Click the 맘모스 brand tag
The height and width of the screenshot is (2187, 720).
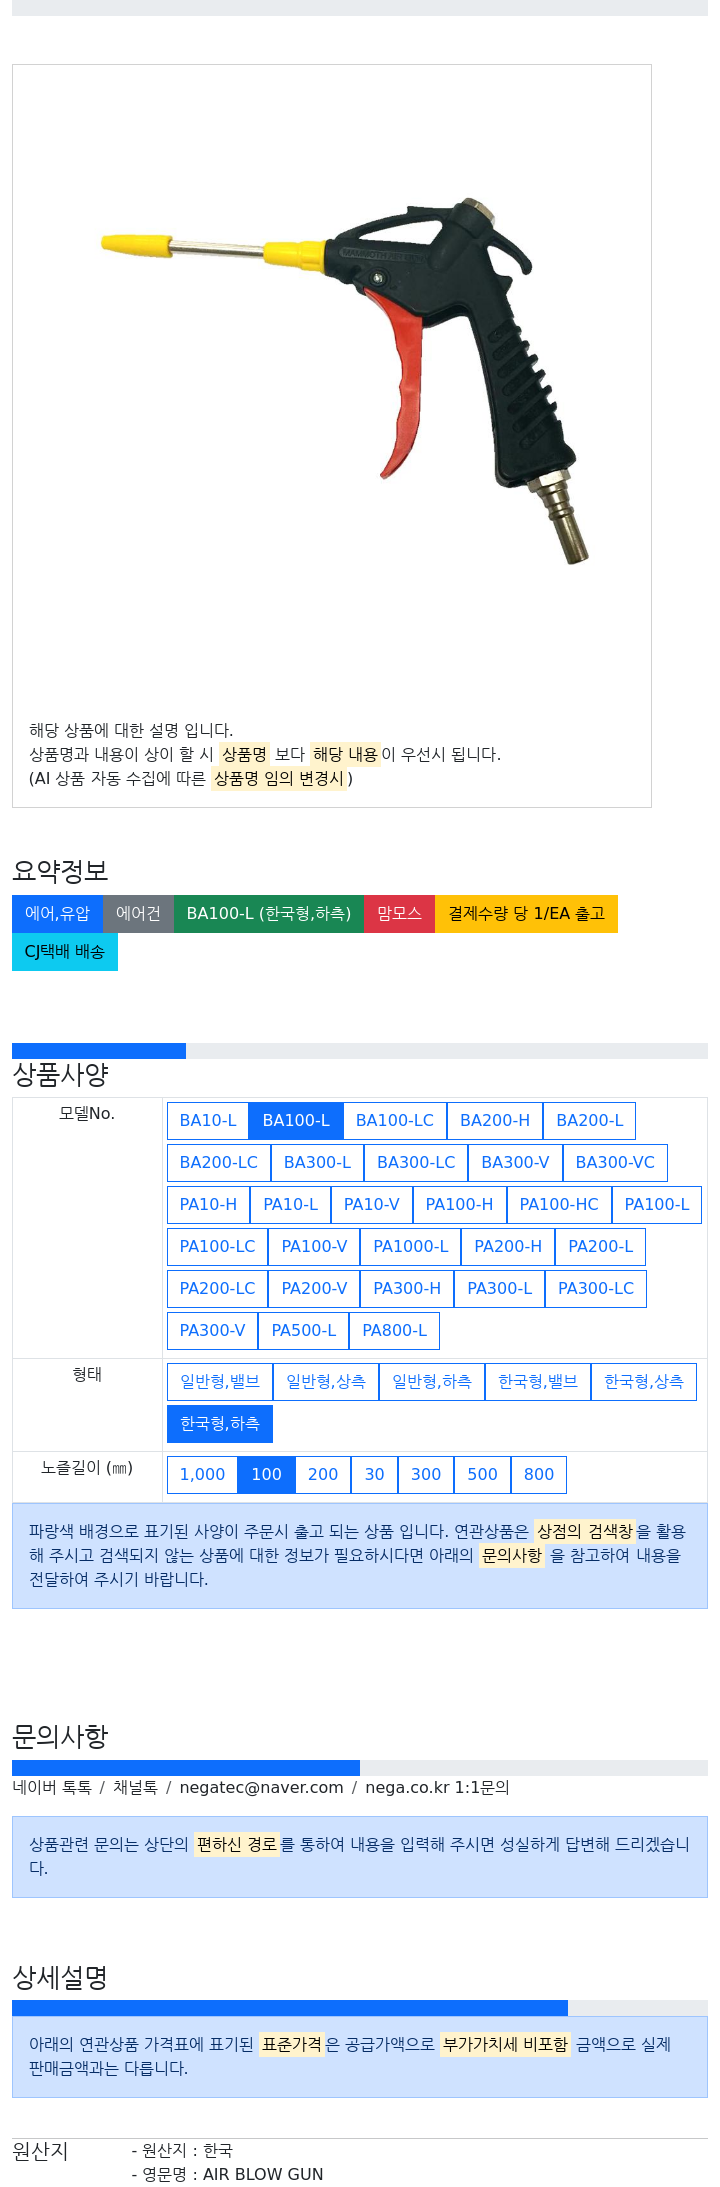coord(399,914)
